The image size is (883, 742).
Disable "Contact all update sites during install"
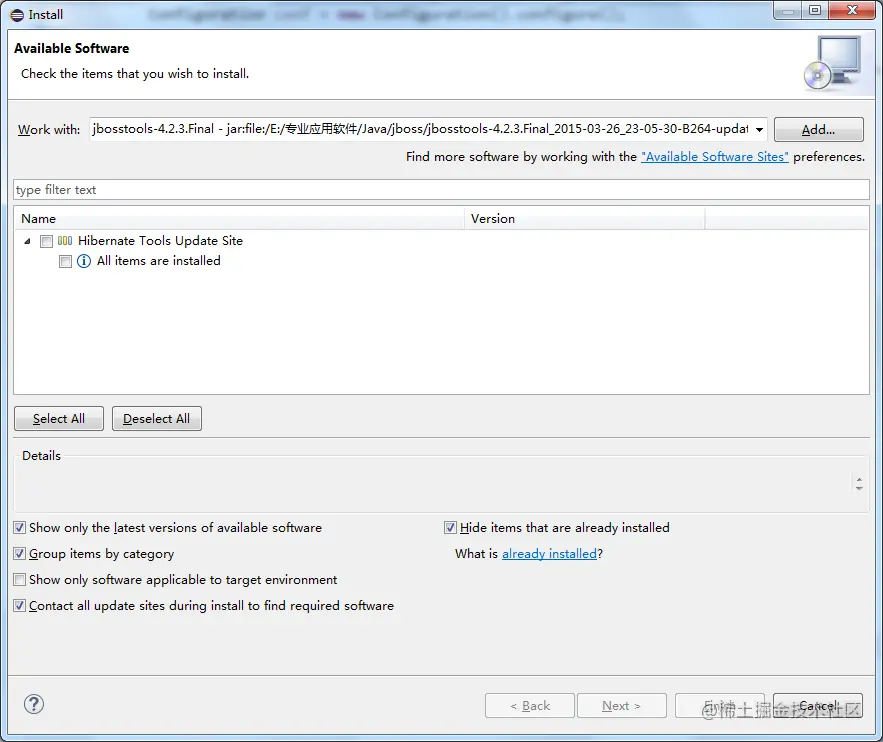[x=19, y=605]
